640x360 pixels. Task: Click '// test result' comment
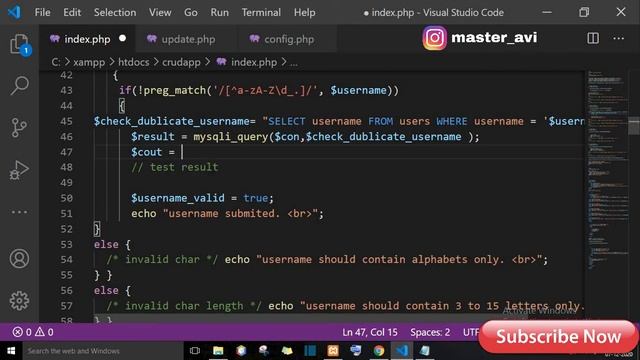pos(175,167)
